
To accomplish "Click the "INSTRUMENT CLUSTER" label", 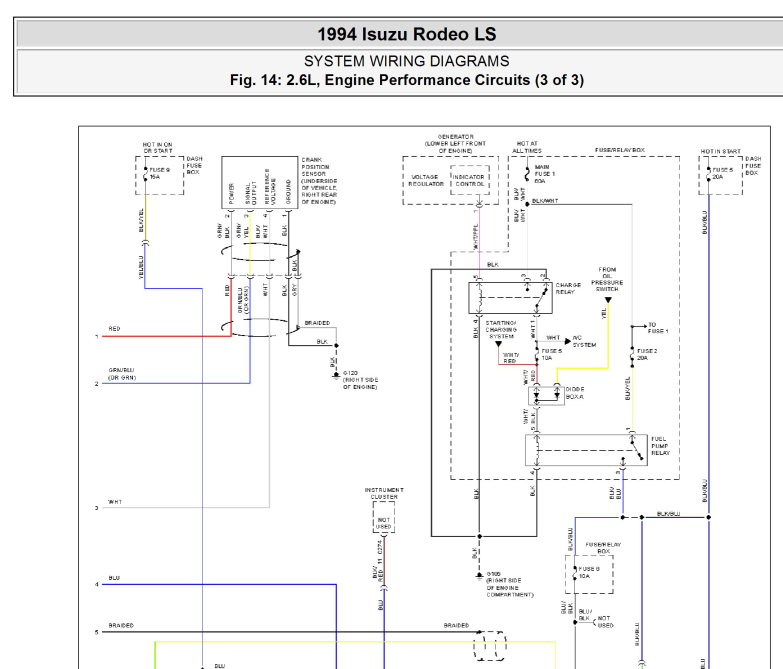I will point(384,493).
